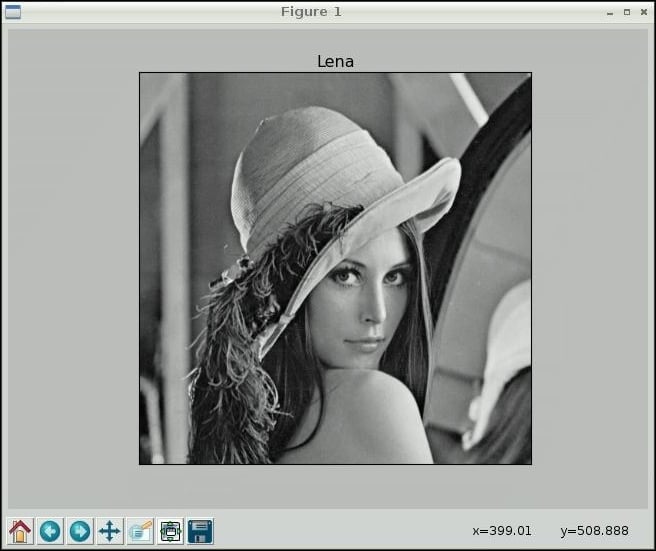
Task: Reset the view with the Home icon
Action: coord(20,531)
